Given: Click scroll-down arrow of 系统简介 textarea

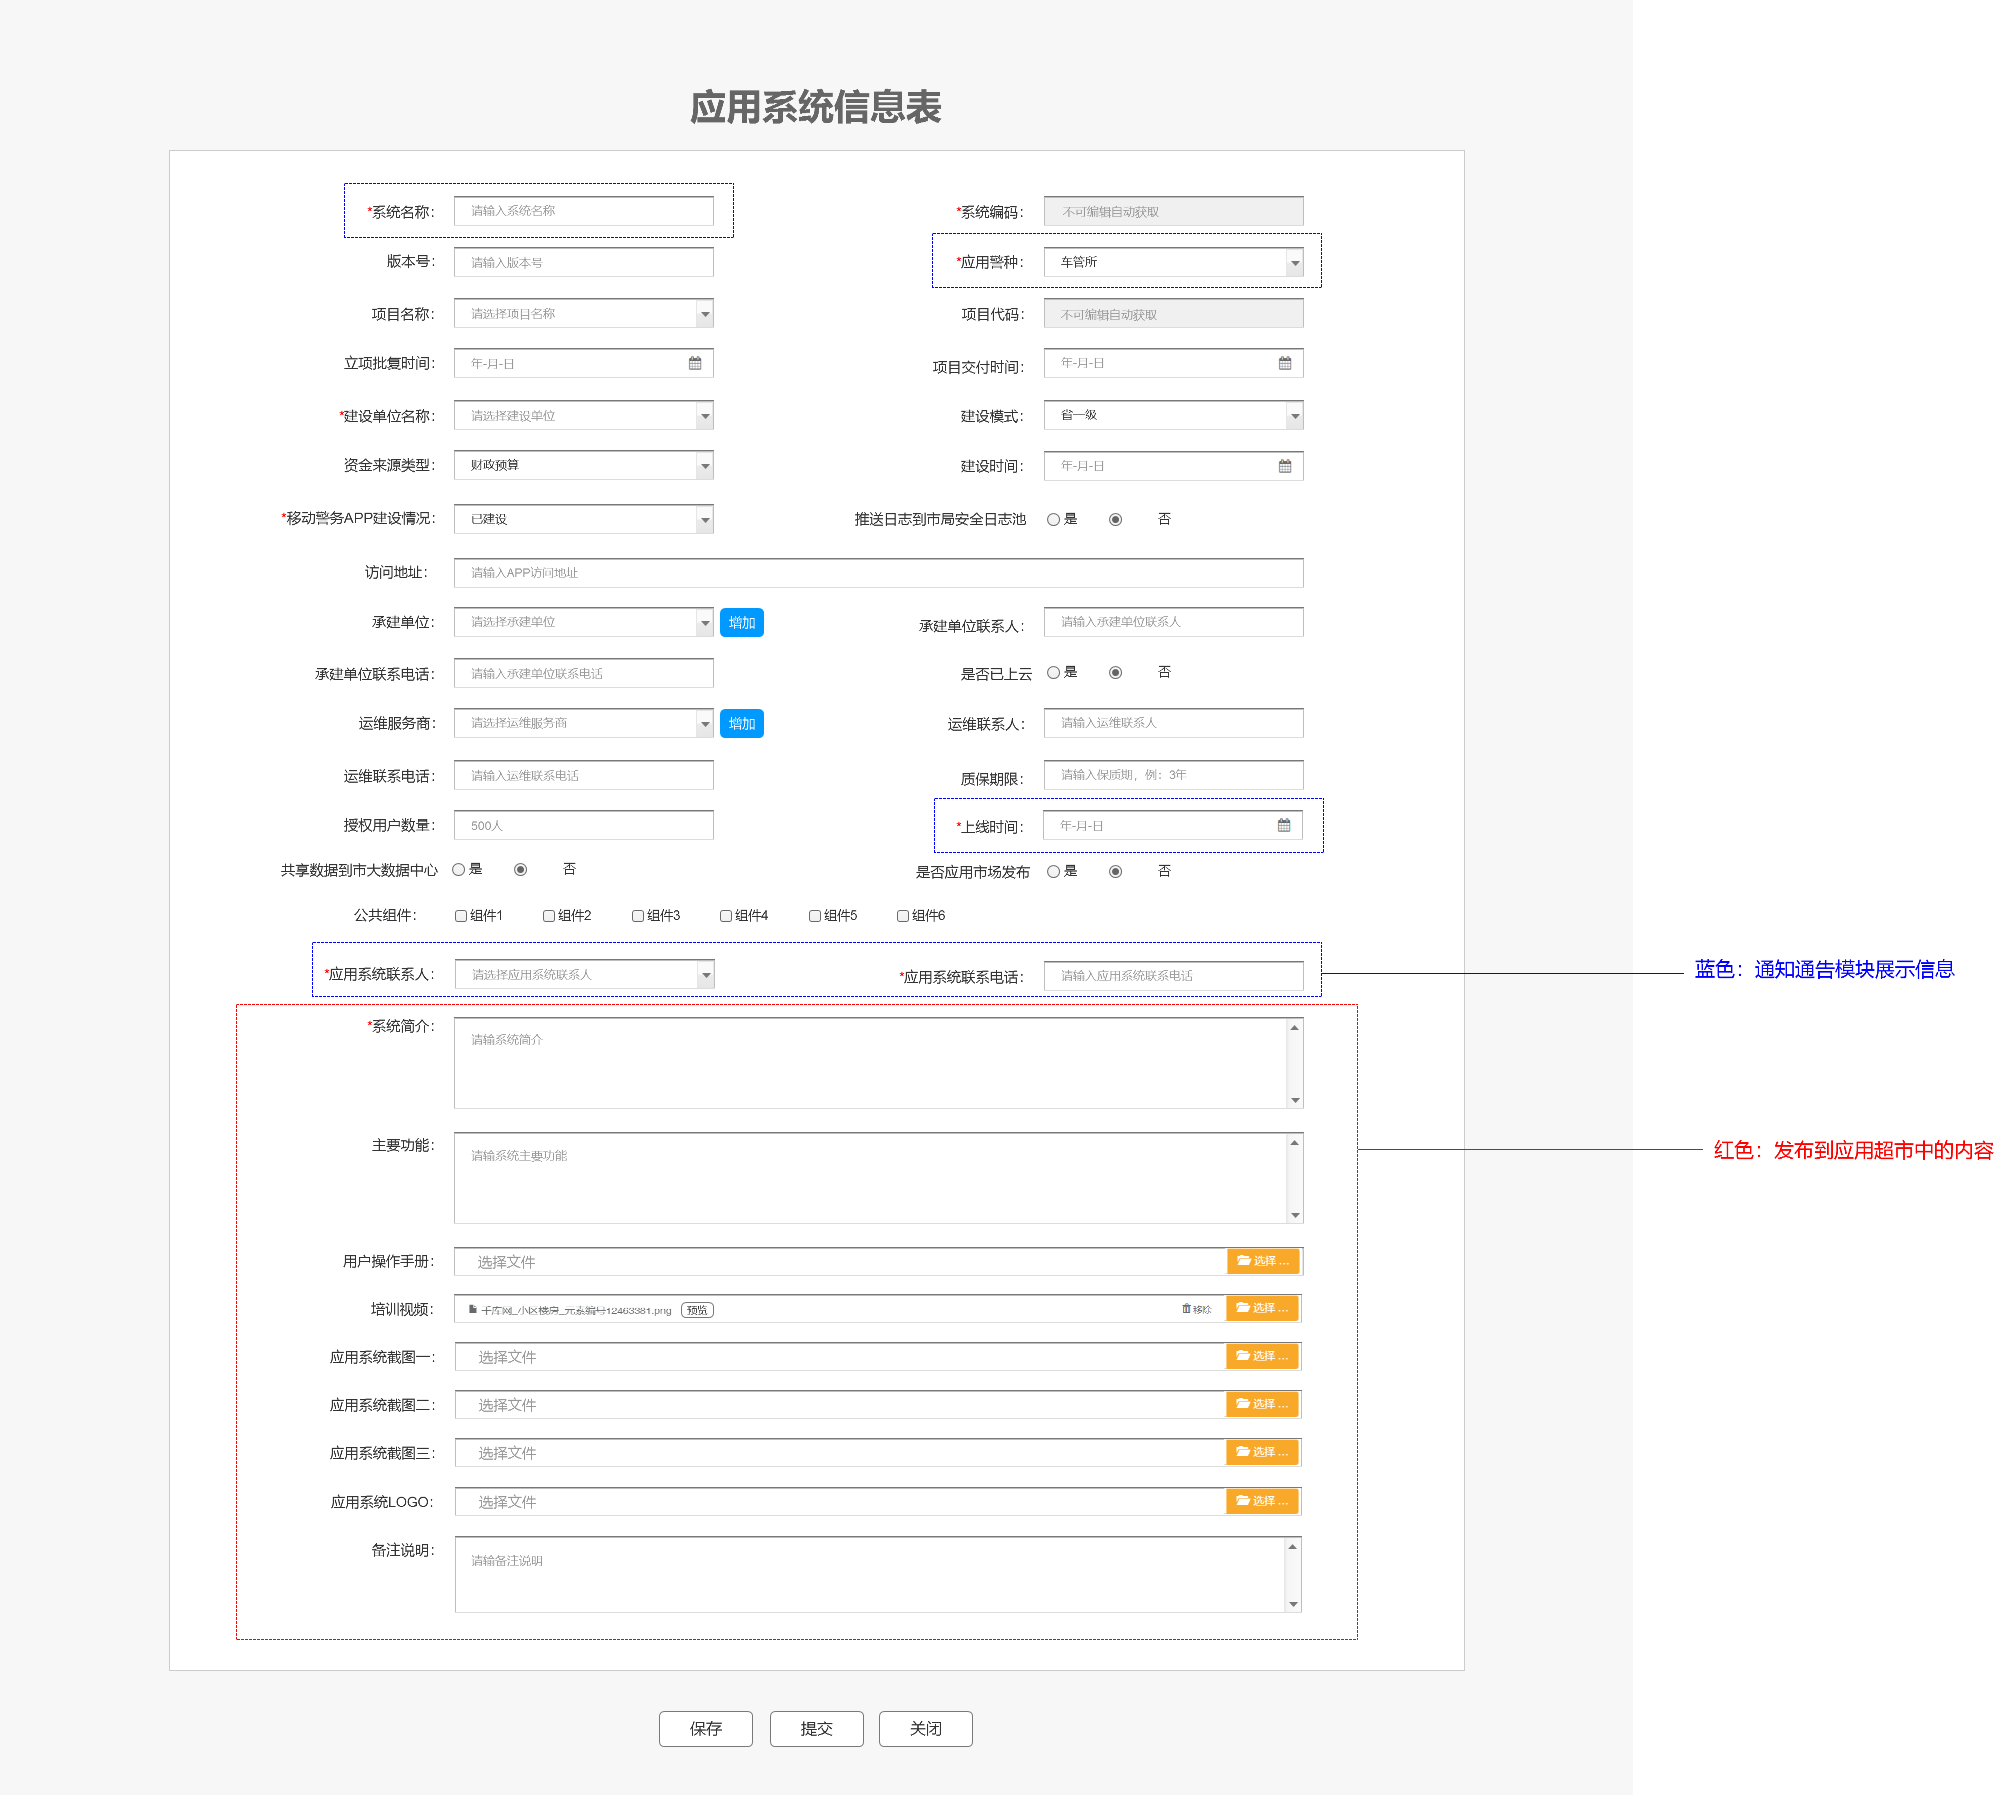Looking at the screenshot, I should pos(1295,1100).
